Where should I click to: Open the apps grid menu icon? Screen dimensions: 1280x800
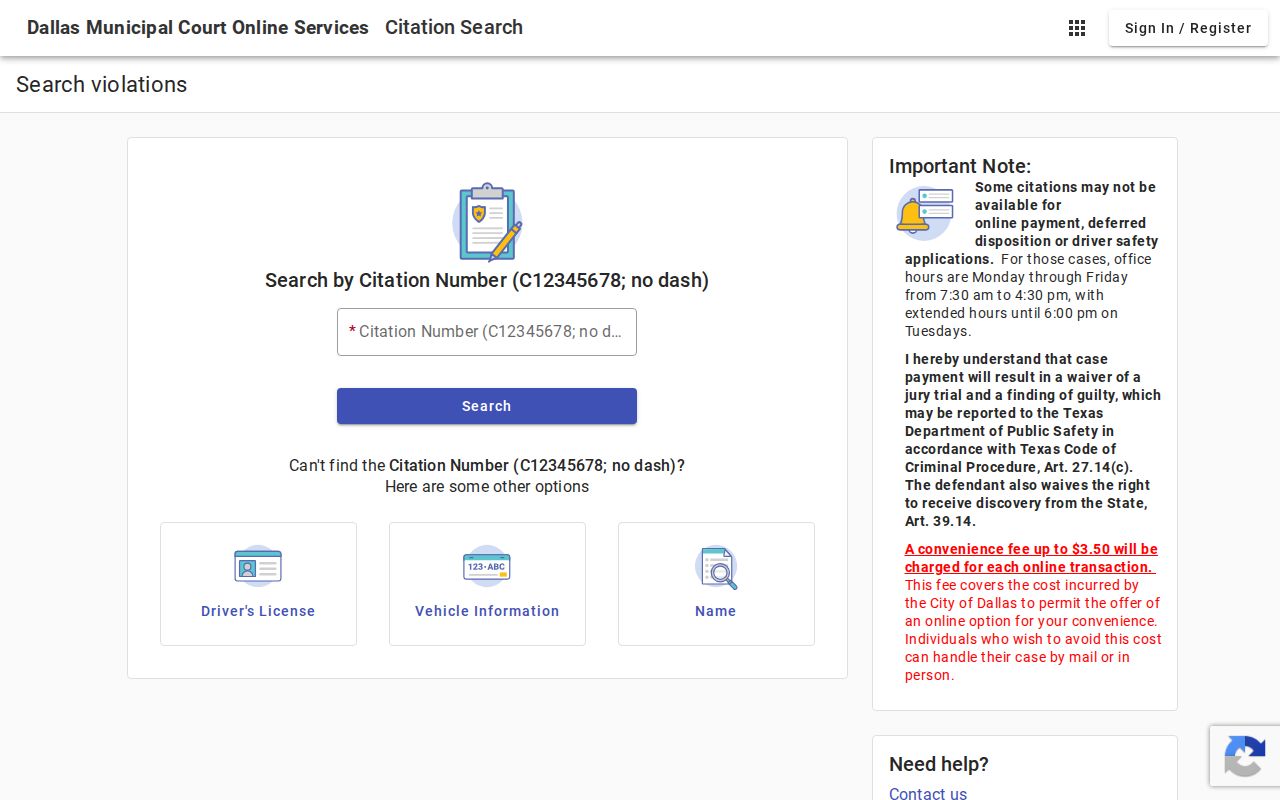[x=1077, y=28]
